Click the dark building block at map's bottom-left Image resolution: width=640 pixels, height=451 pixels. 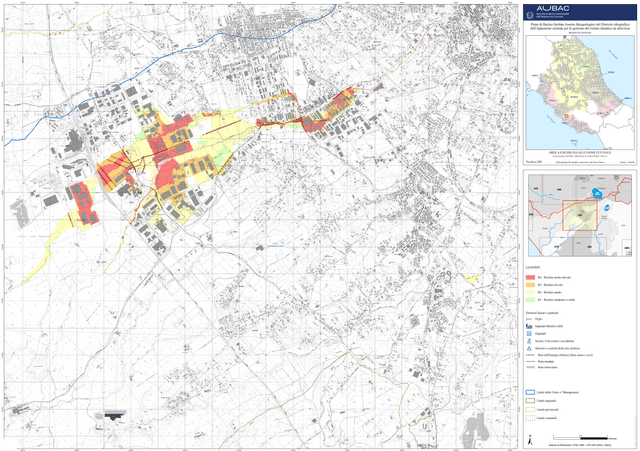pyautogui.click(x=112, y=414)
